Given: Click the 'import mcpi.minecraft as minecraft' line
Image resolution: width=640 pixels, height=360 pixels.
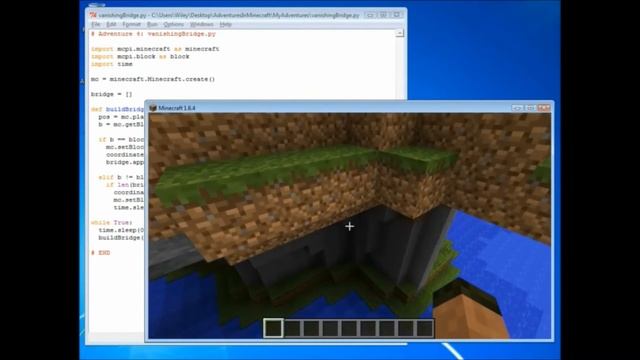Looking at the screenshot, I should (155, 49).
